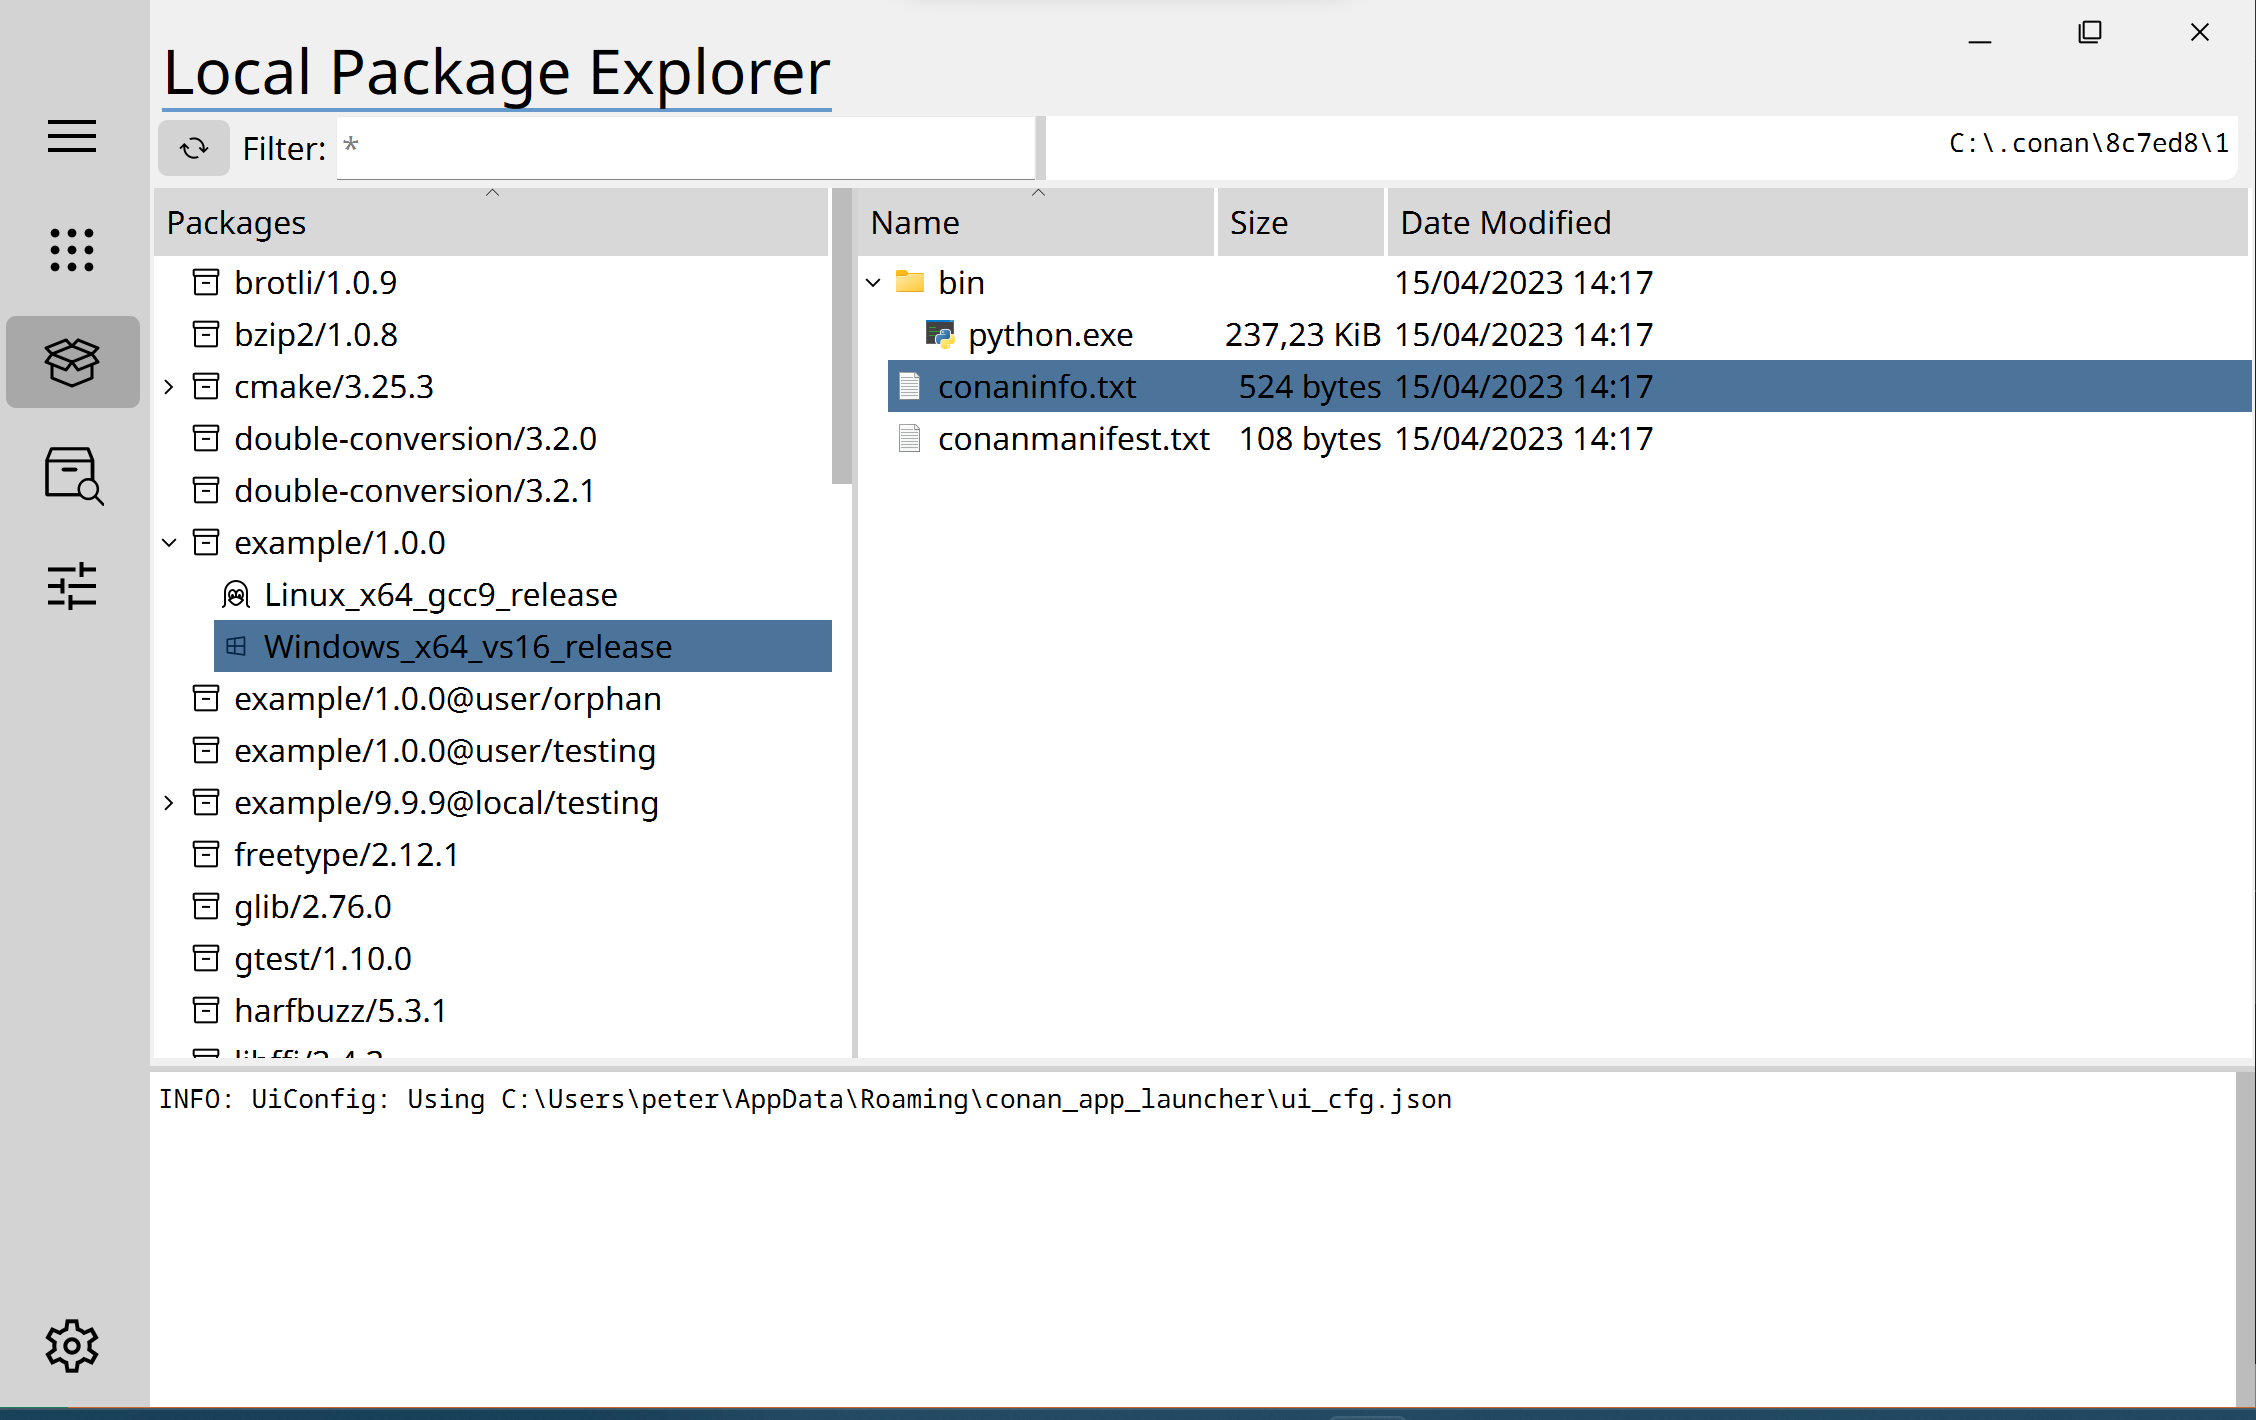
Task: Collapse the bin folder
Action: [873, 283]
